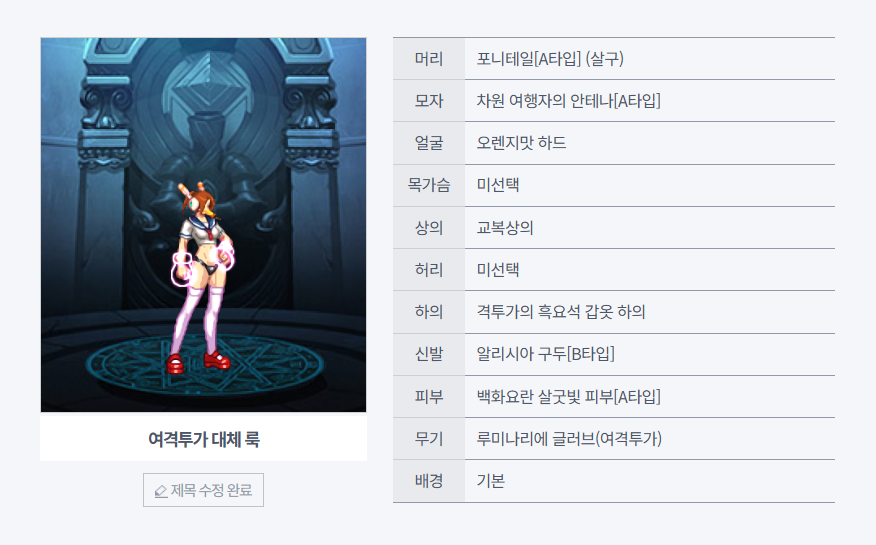Viewport: 876px width, 545px height.
Task: Click the 알리시아 구두[B타입] shoes entry
Action: 545,354
